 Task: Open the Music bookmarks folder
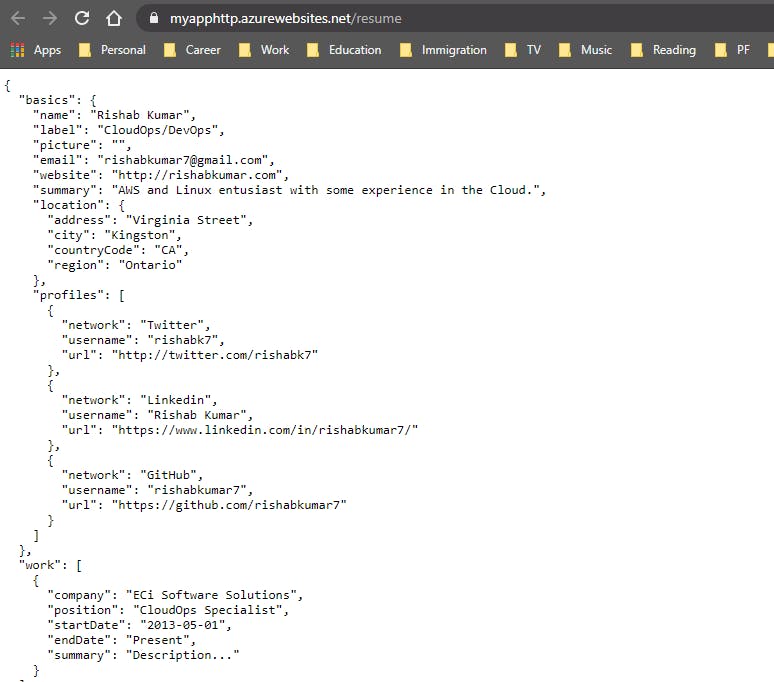(585, 50)
